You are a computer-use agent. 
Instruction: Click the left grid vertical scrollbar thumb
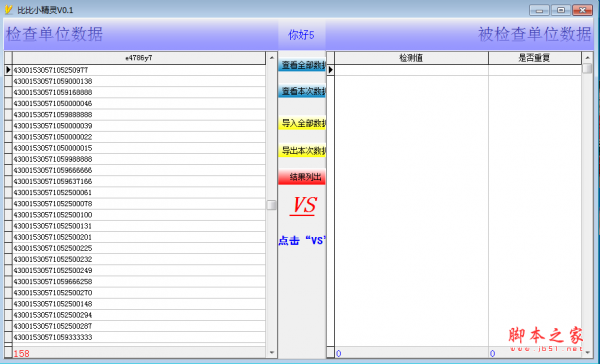tap(272, 205)
